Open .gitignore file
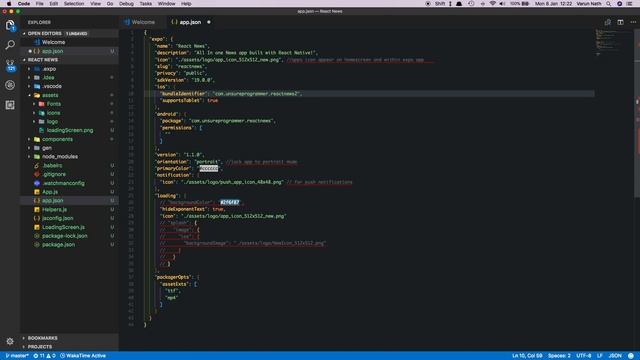This screenshot has width=640, height=360. tap(69, 174)
